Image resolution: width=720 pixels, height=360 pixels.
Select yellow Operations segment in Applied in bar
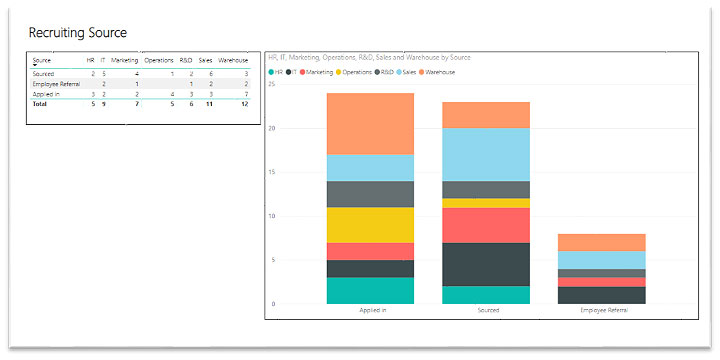(x=370, y=225)
